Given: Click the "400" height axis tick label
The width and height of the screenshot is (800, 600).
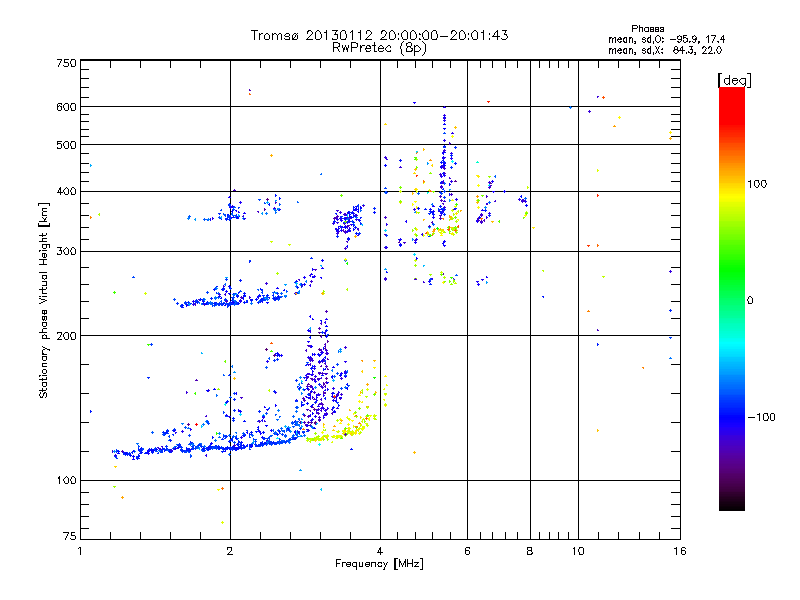Looking at the screenshot, I should (66, 191).
